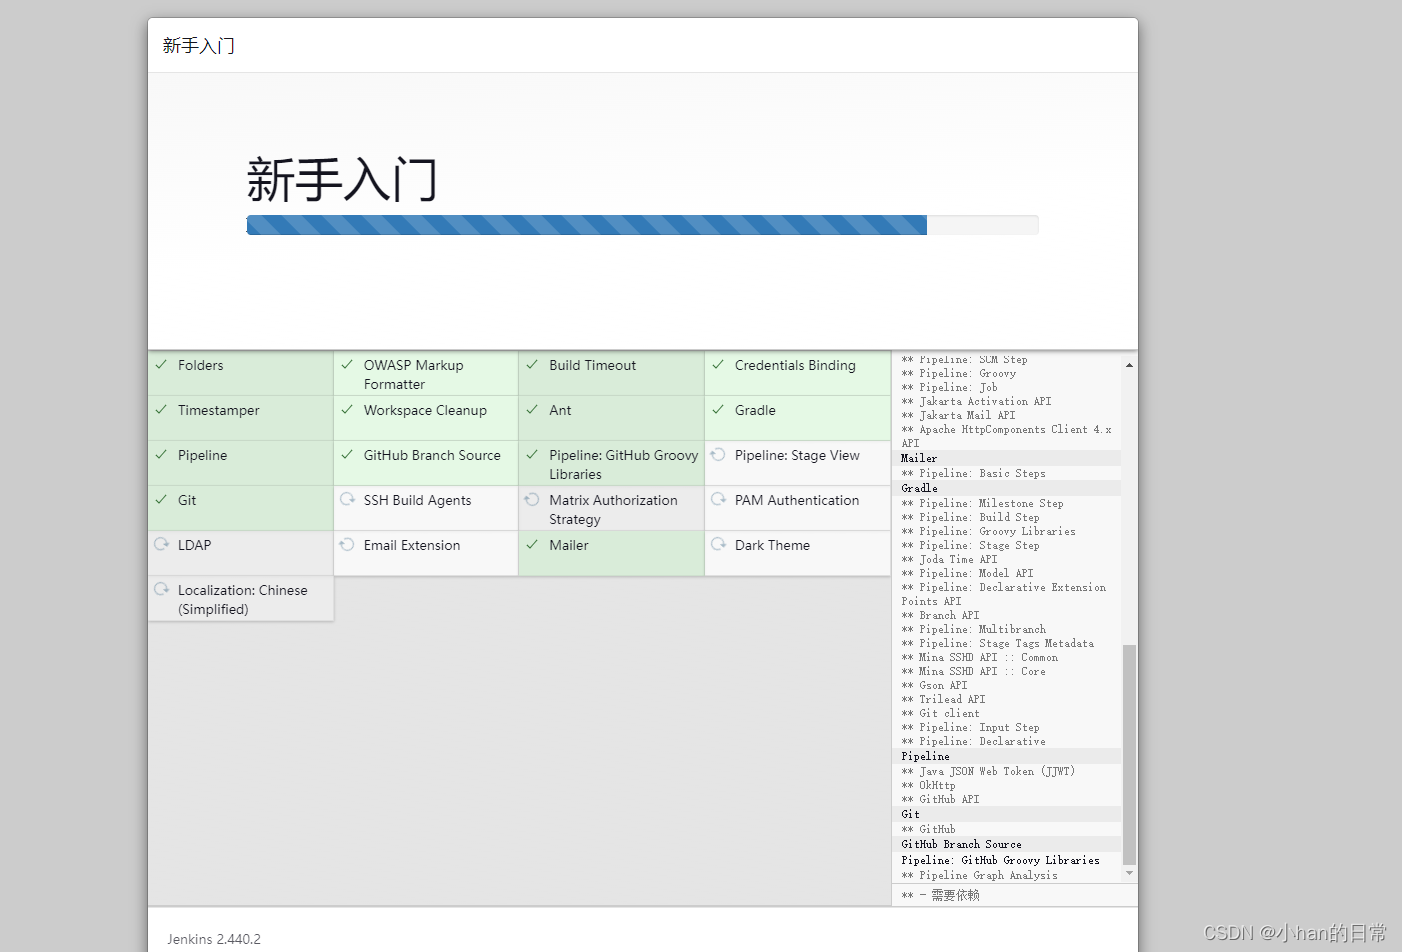1402x952 pixels.
Task: Click the OWASP Markup Formatter label
Action: (414, 375)
